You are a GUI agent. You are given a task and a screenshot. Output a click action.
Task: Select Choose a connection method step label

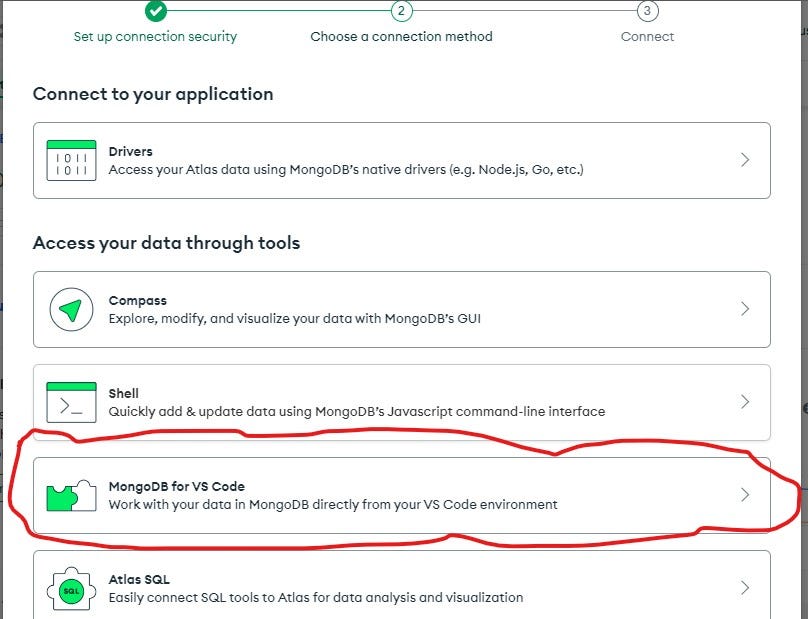tap(401, 37)
